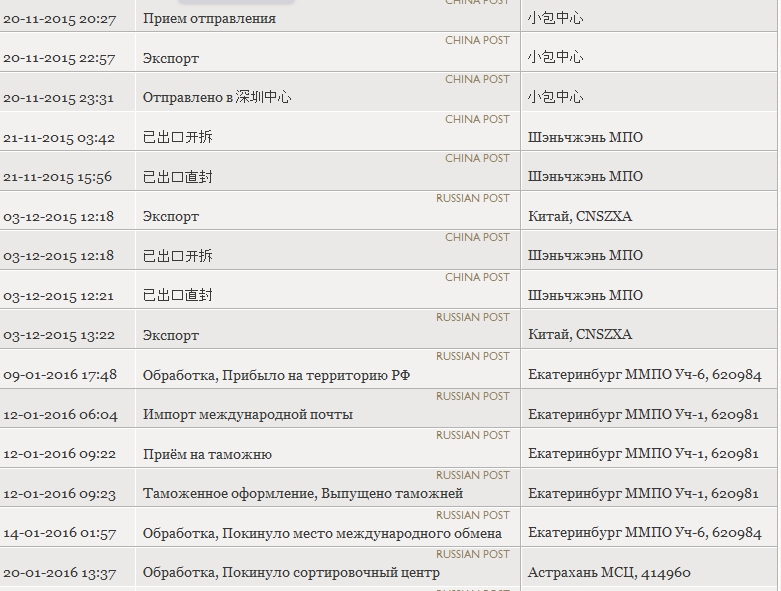Select the 'Импорт международной почты' status

click(x=248, y=414)
